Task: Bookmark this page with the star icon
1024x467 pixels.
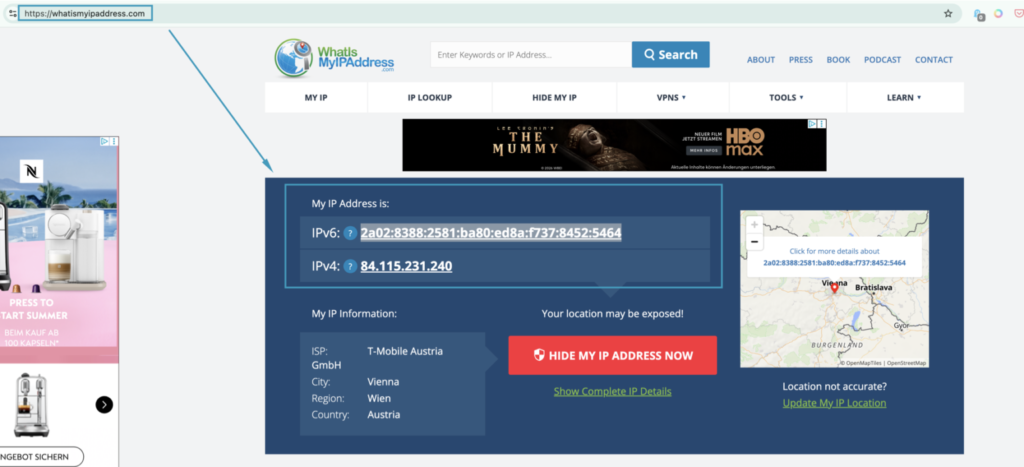Action: 948,13
